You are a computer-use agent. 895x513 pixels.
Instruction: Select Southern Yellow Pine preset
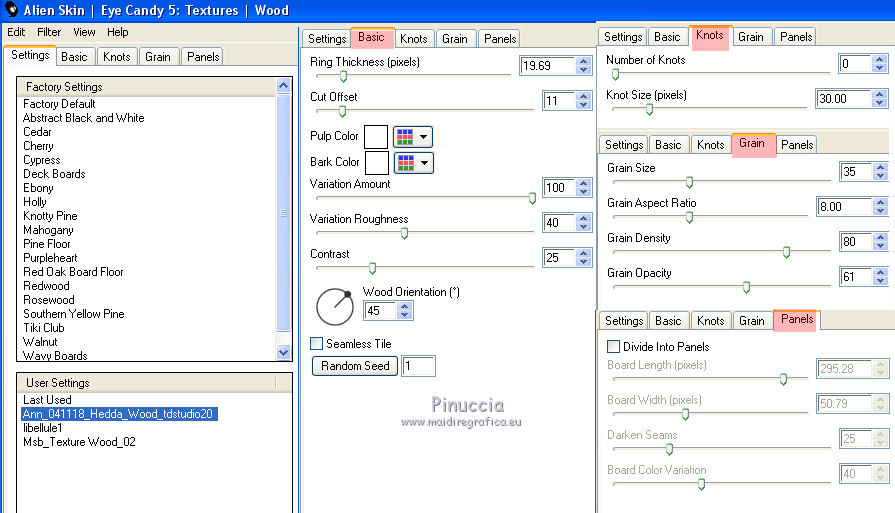[x=74, y=314]
